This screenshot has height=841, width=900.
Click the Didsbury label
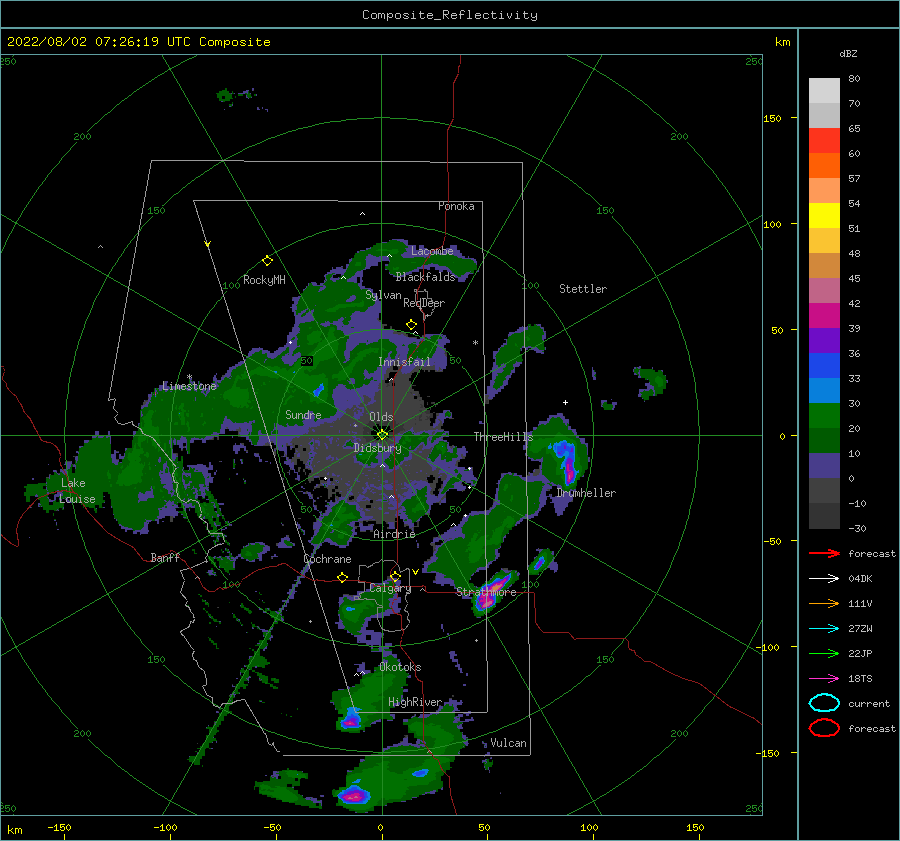click(x=378, y=448)
